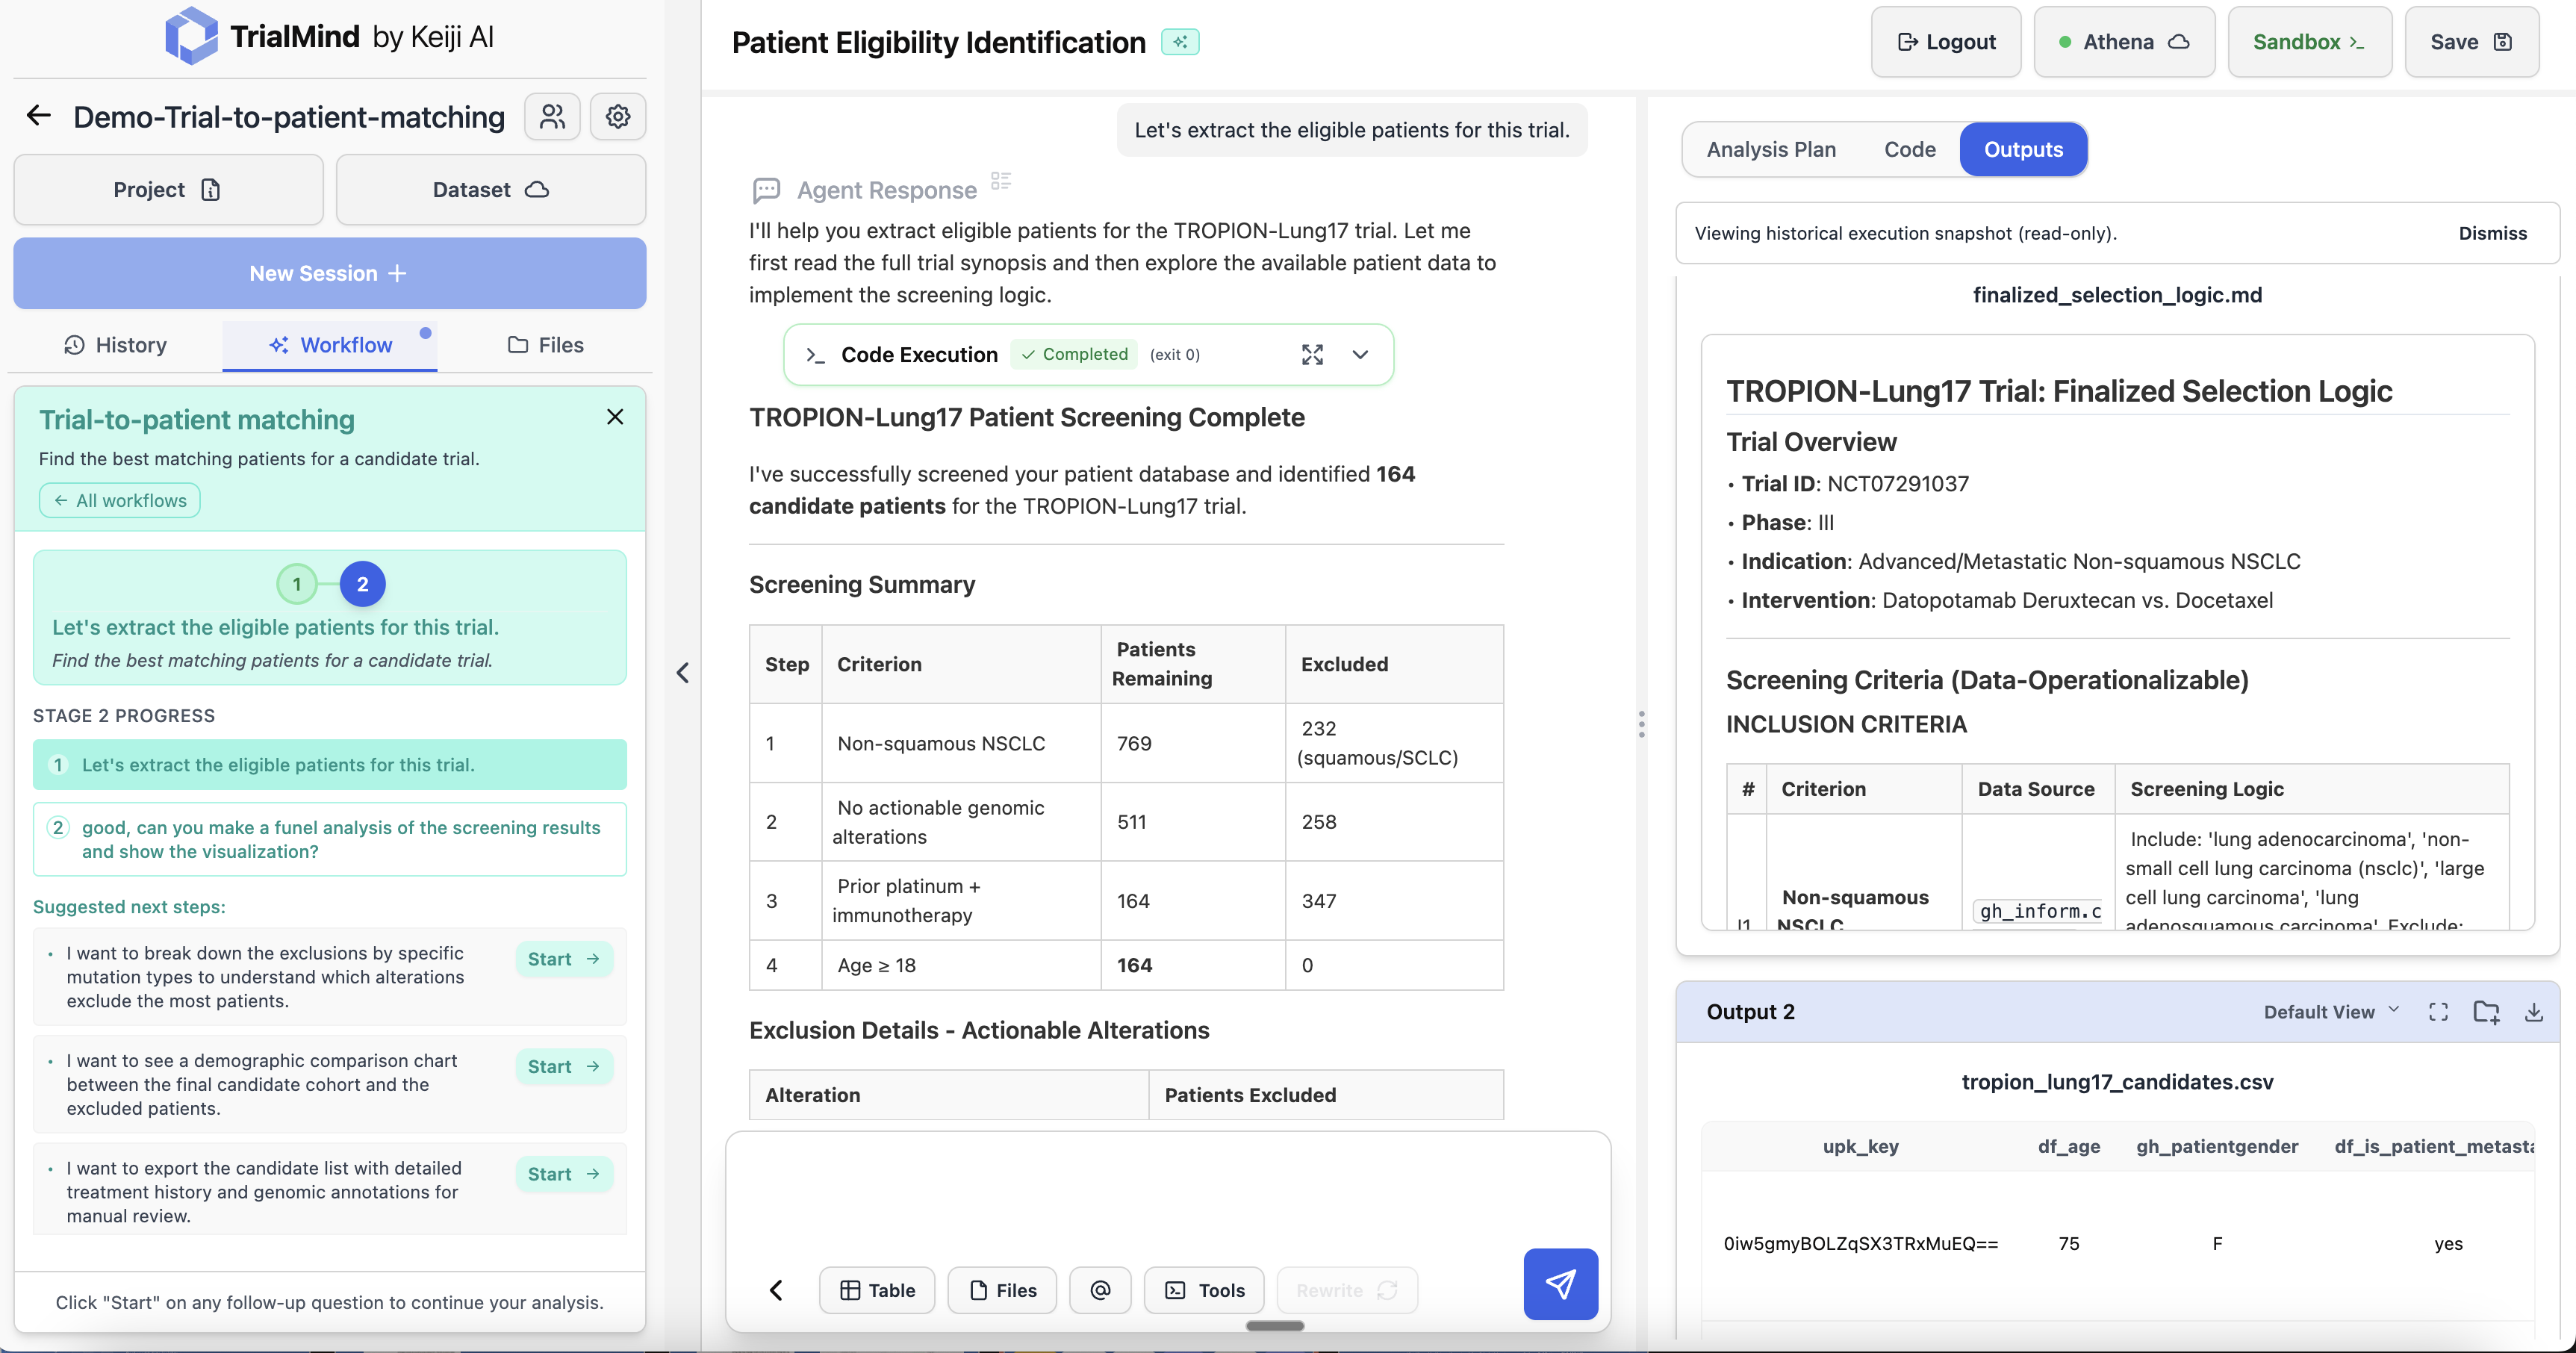Open the History tab in the sidebar

coord(115,345)
